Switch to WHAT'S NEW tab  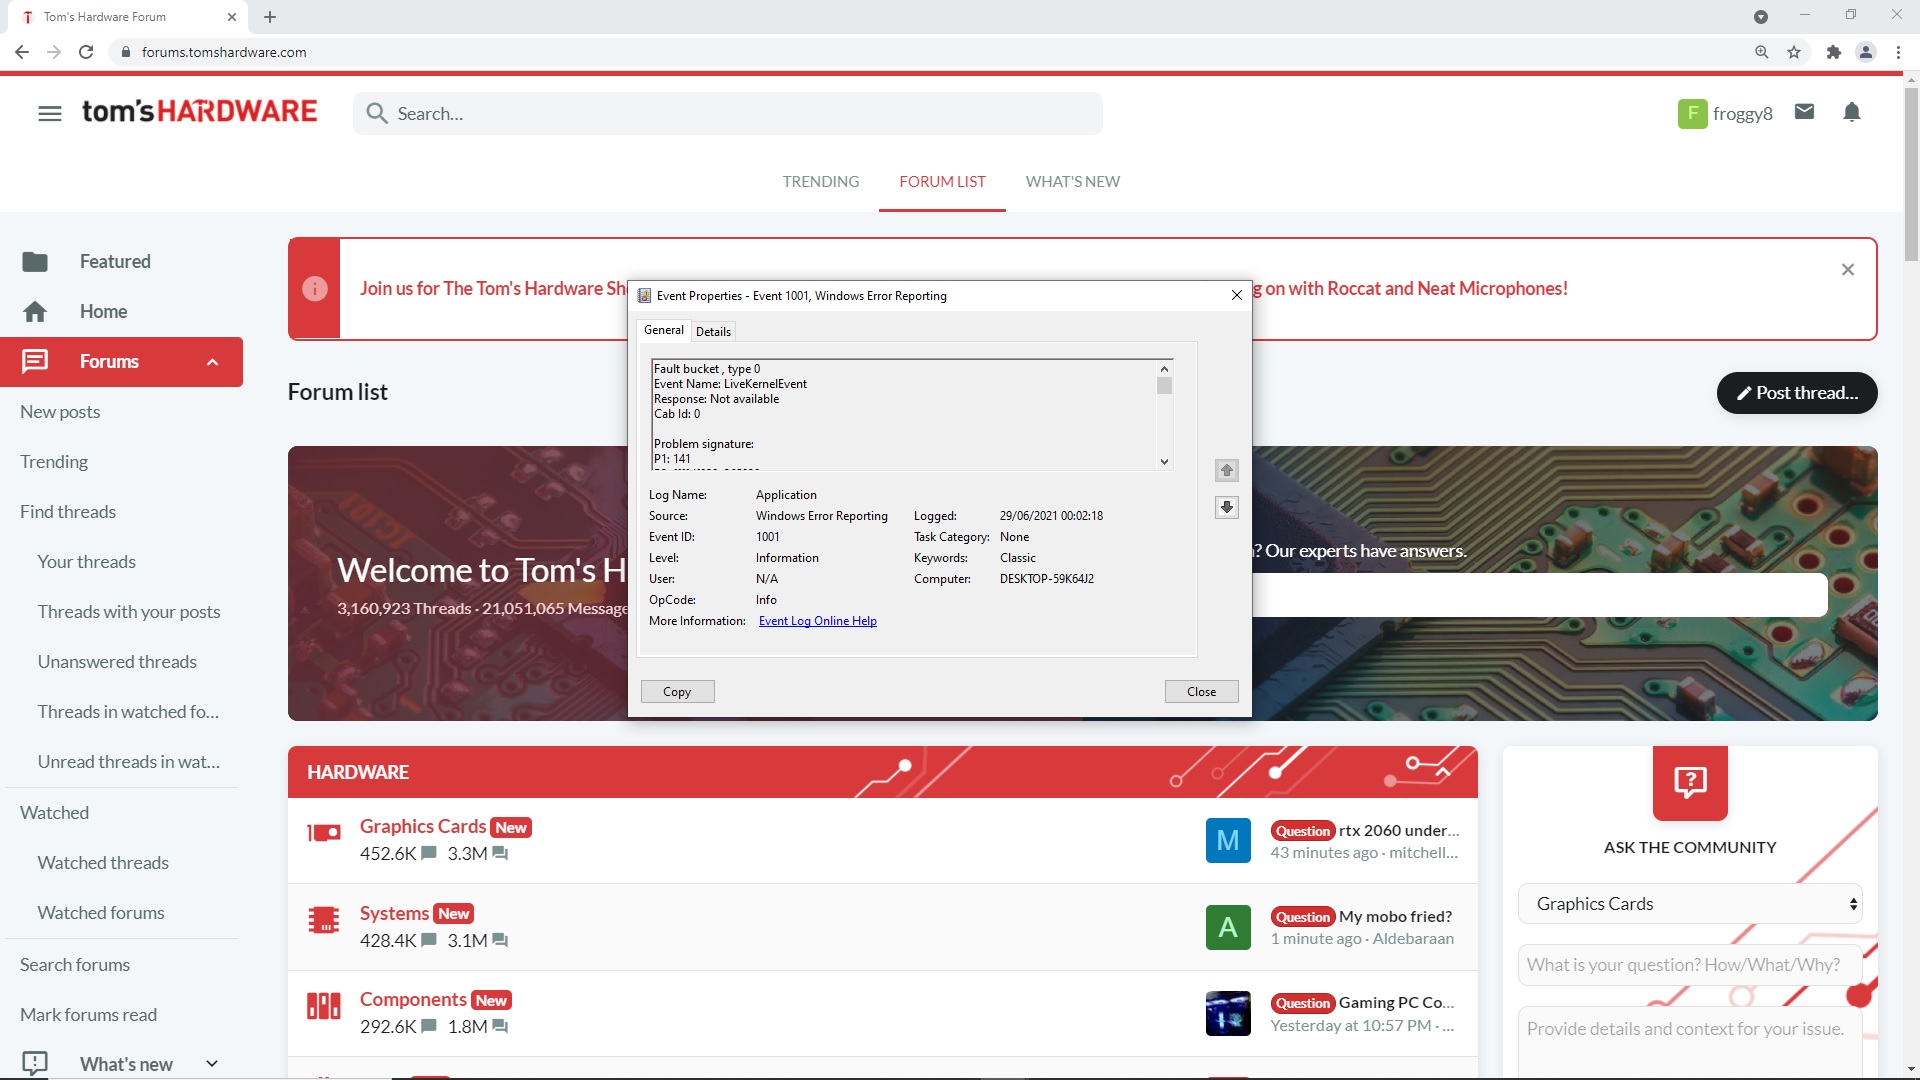(1072, 181)
